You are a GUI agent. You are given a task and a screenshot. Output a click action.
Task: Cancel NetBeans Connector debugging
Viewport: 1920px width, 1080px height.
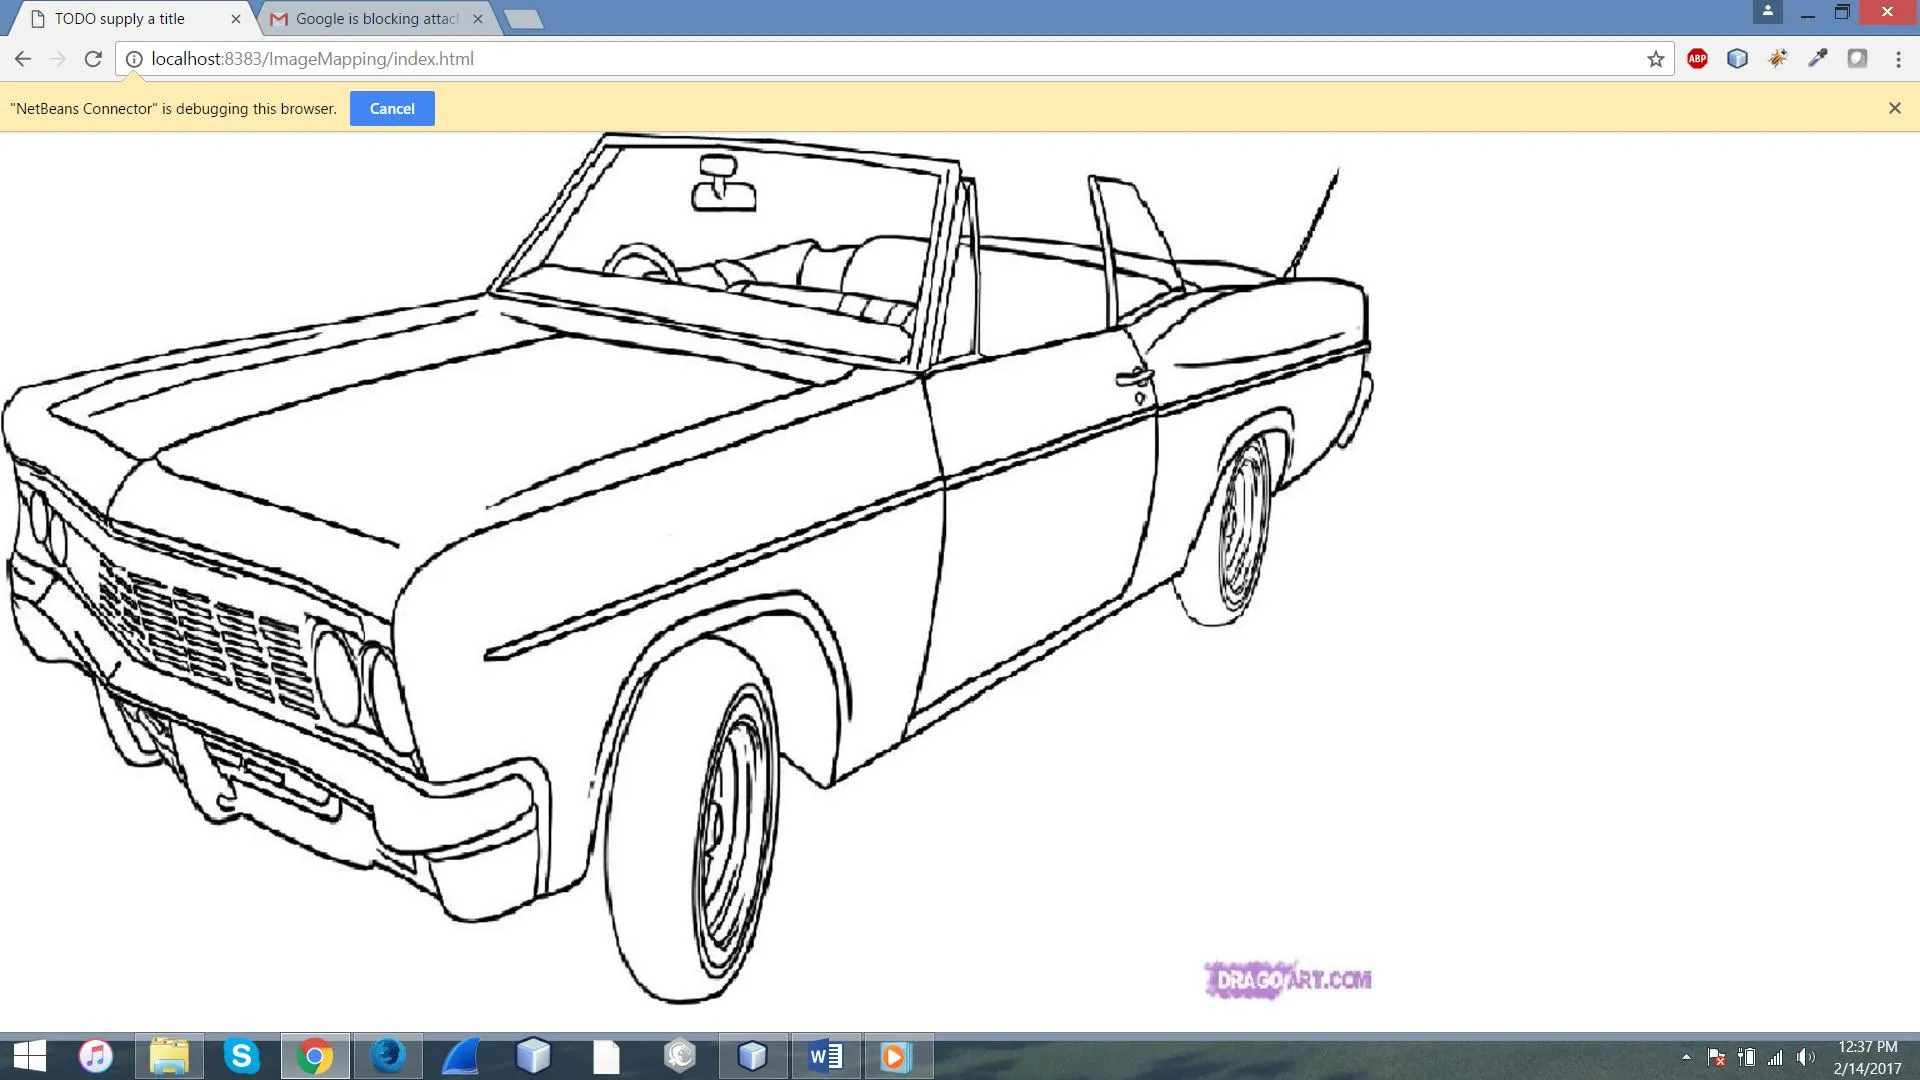[392, 109]
